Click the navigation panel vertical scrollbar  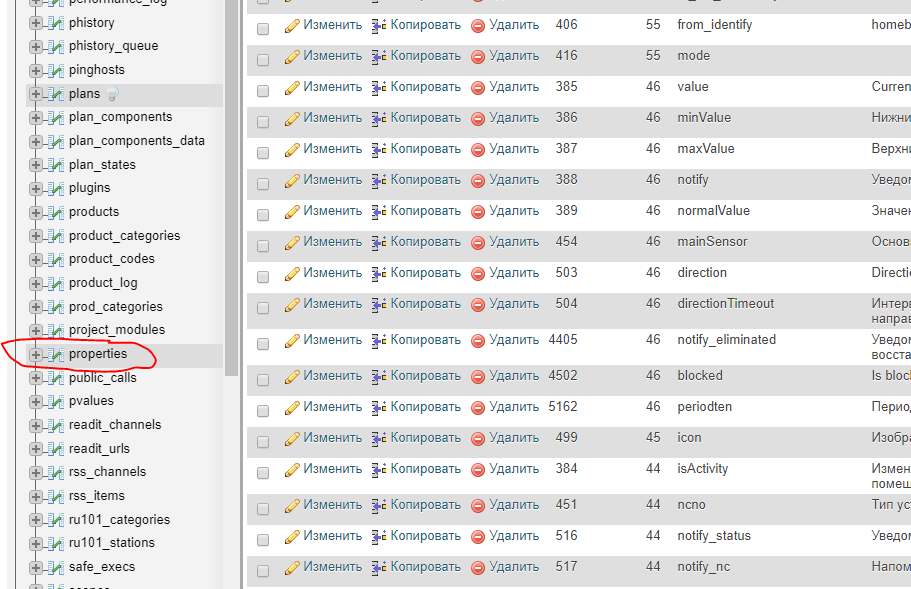[232, 186]
